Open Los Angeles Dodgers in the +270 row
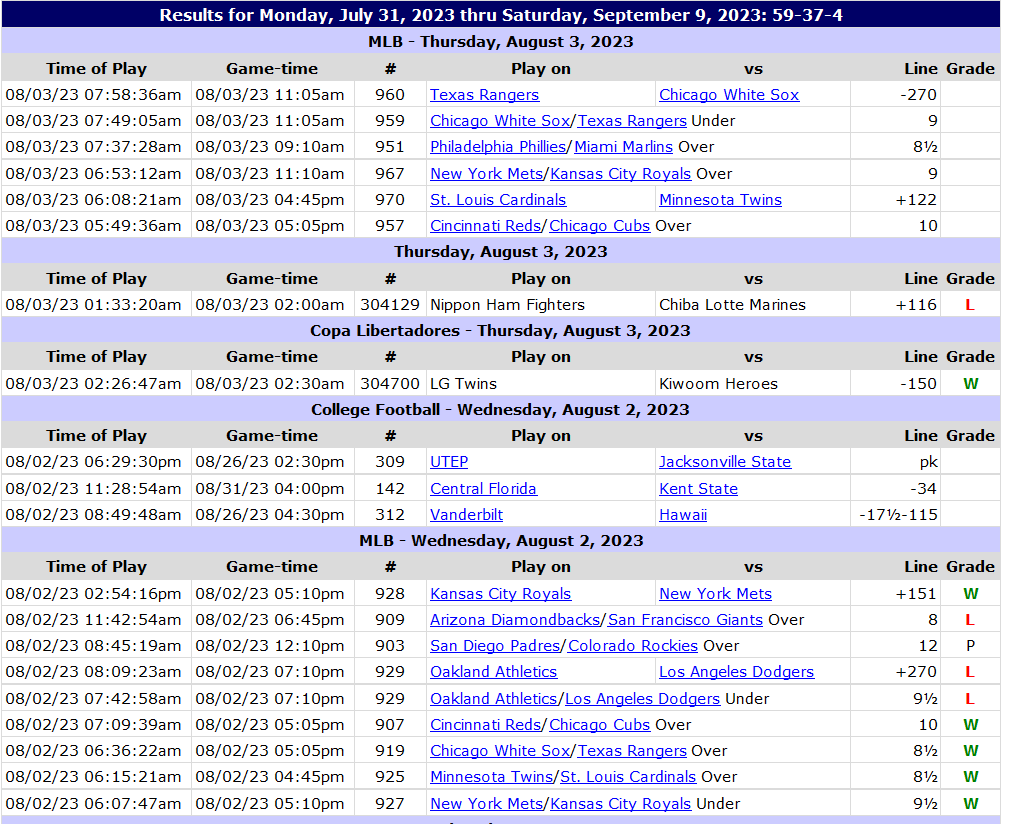 [736, 672]
